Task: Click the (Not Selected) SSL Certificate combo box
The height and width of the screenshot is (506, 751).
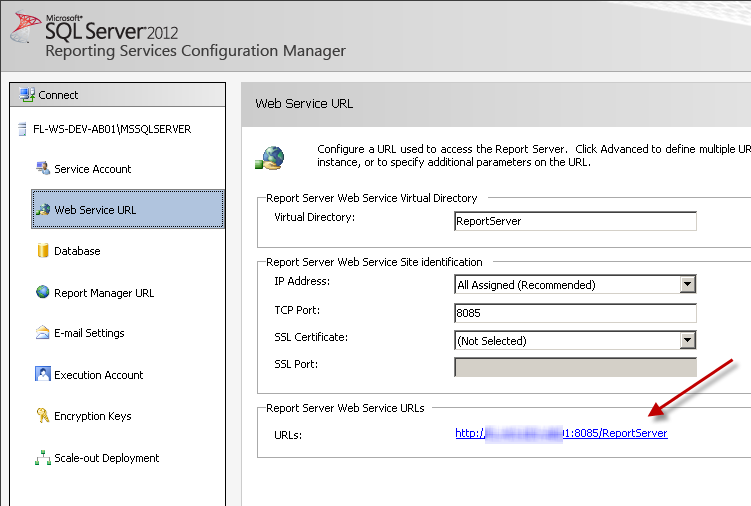Action: point(575,340)
